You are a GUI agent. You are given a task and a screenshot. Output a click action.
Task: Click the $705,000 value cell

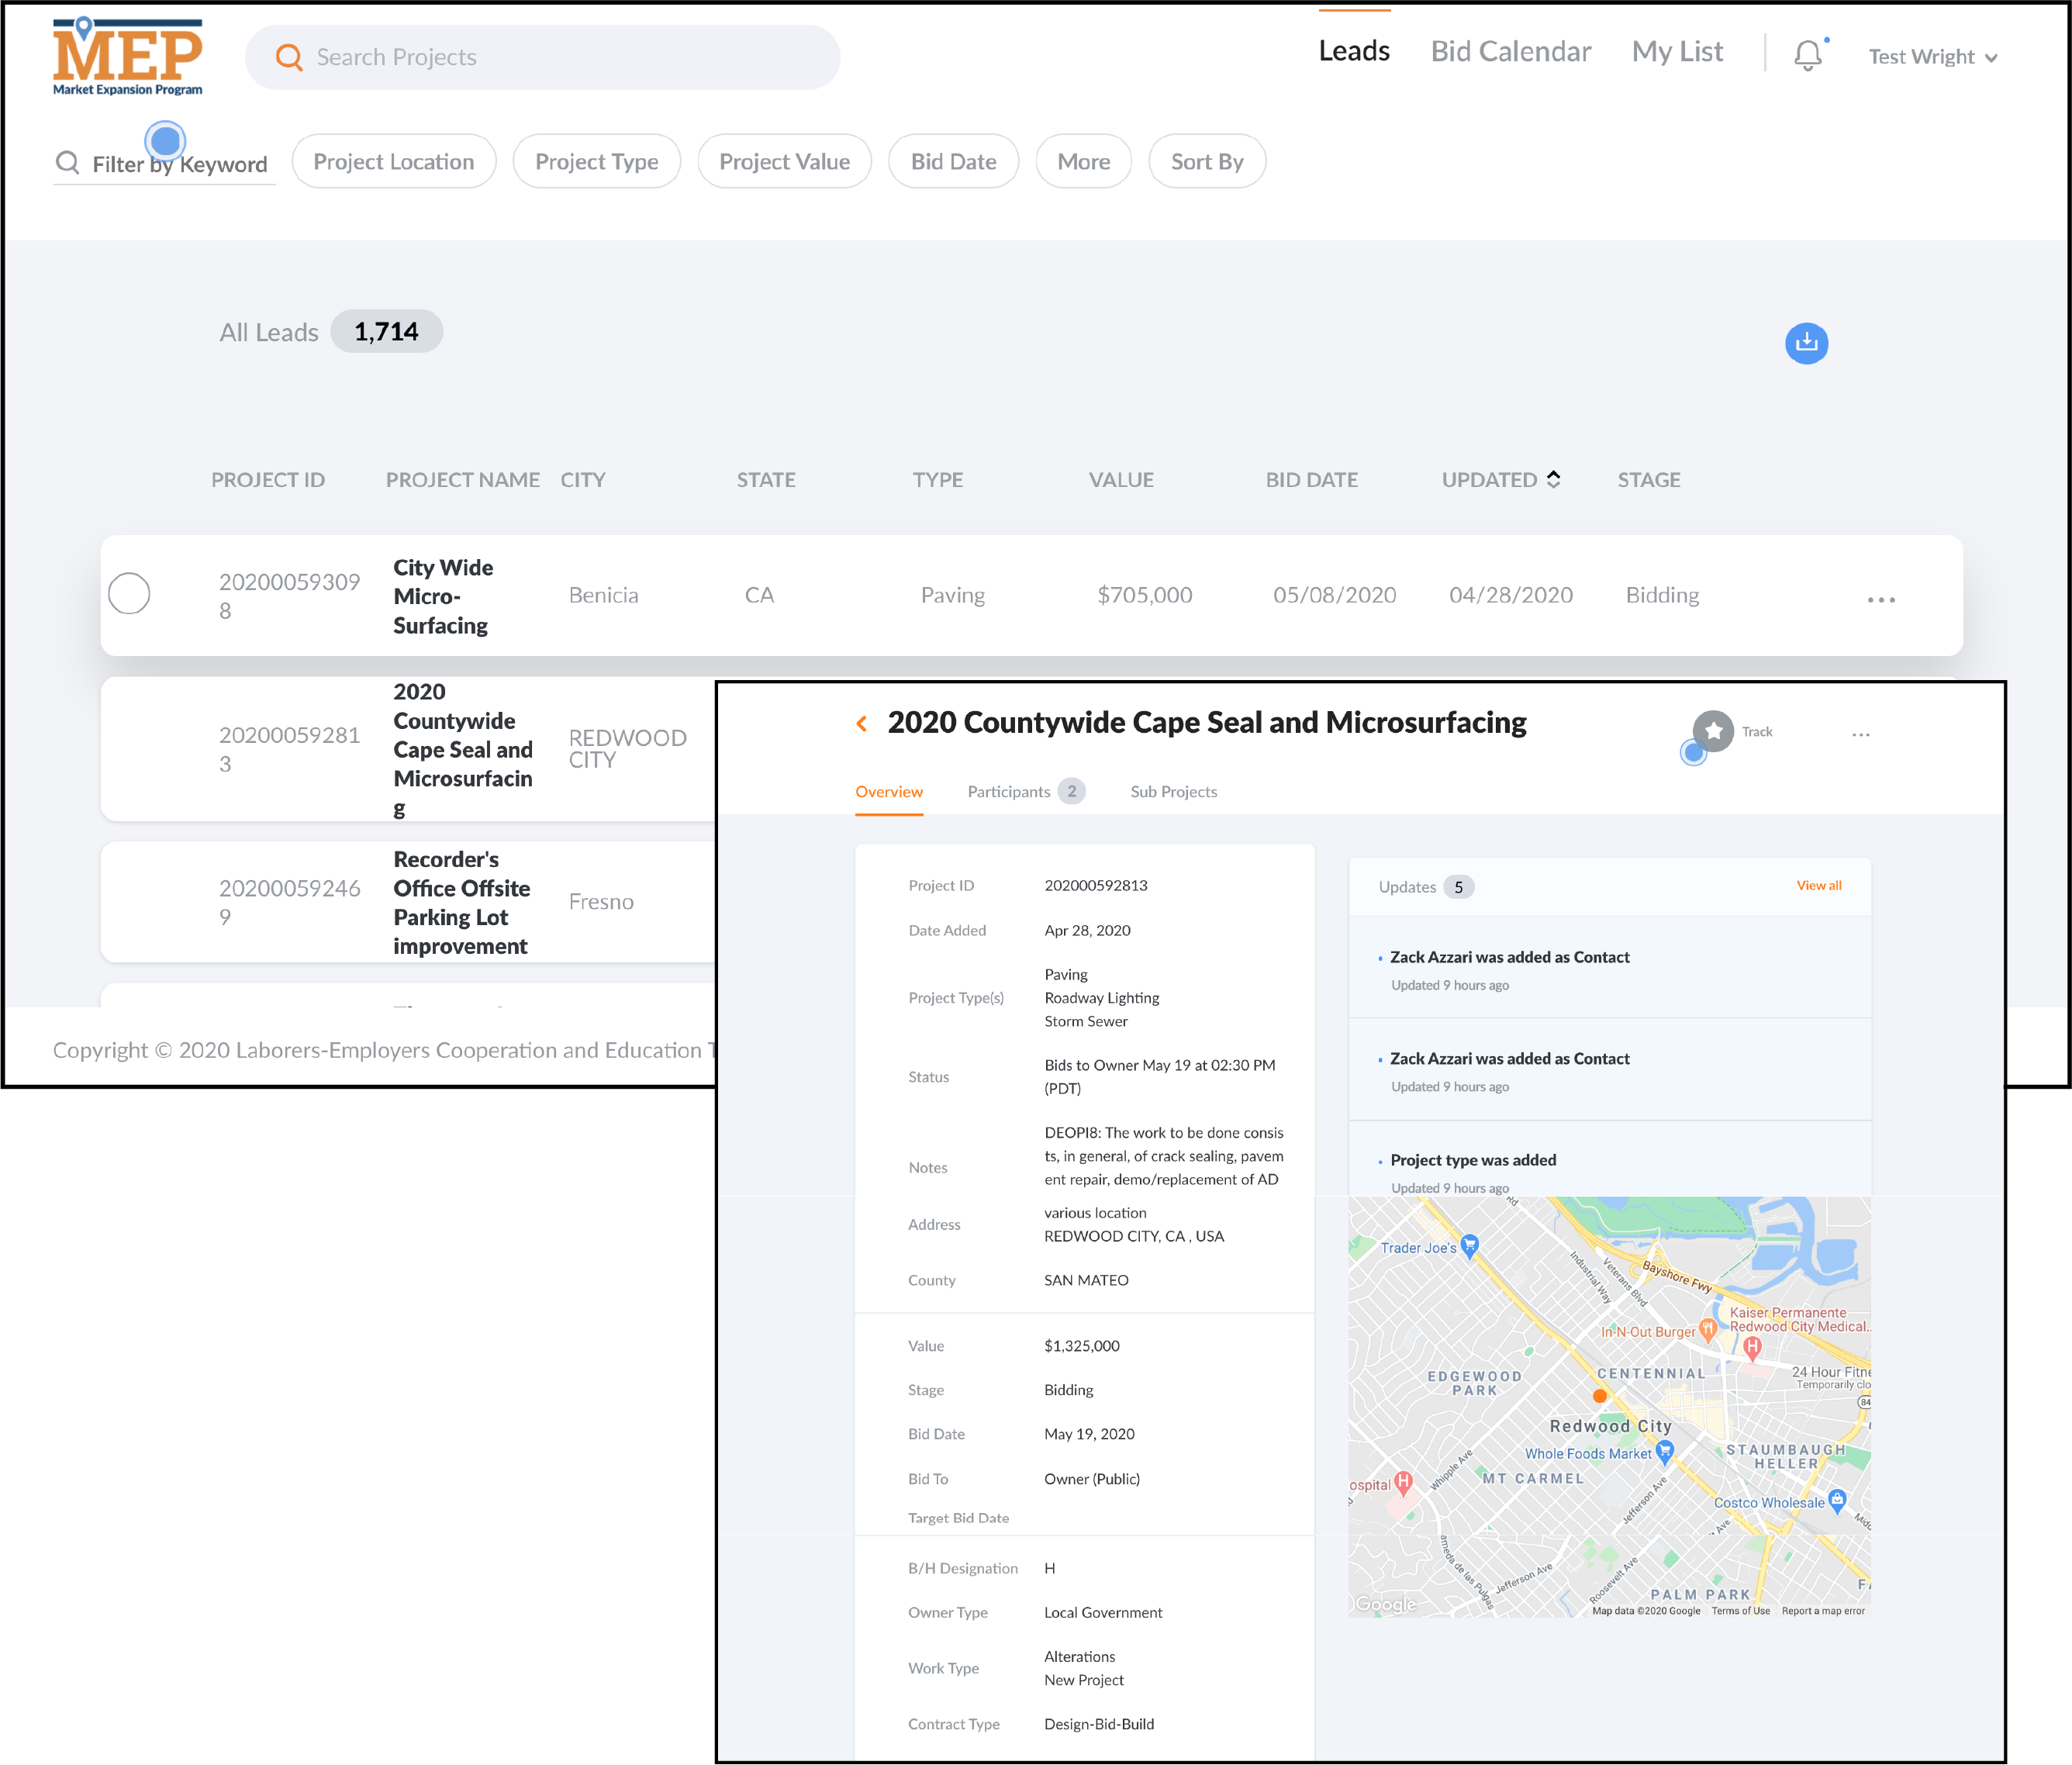click(x=1145, y=595)
